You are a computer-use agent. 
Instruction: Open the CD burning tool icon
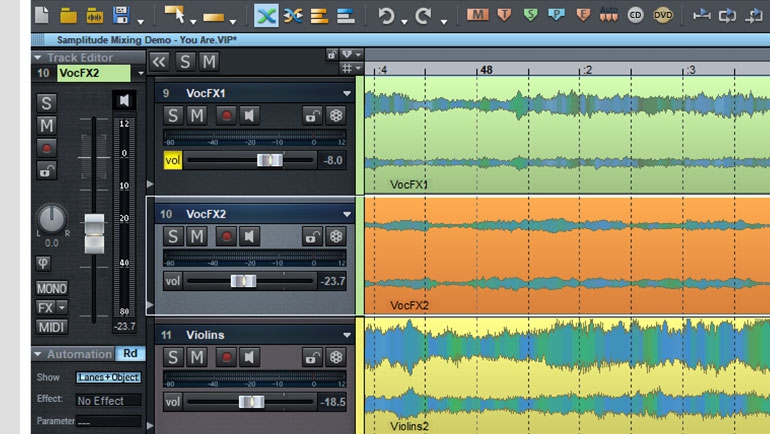(x=636, y=15)
